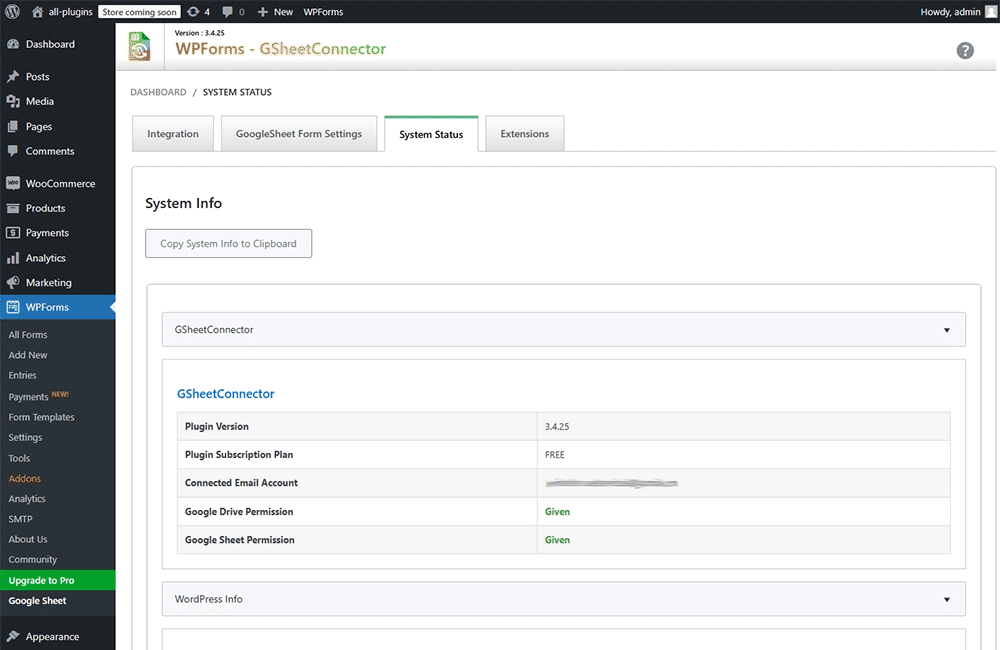Click the Marketing megaphone icon

[13, 283]
